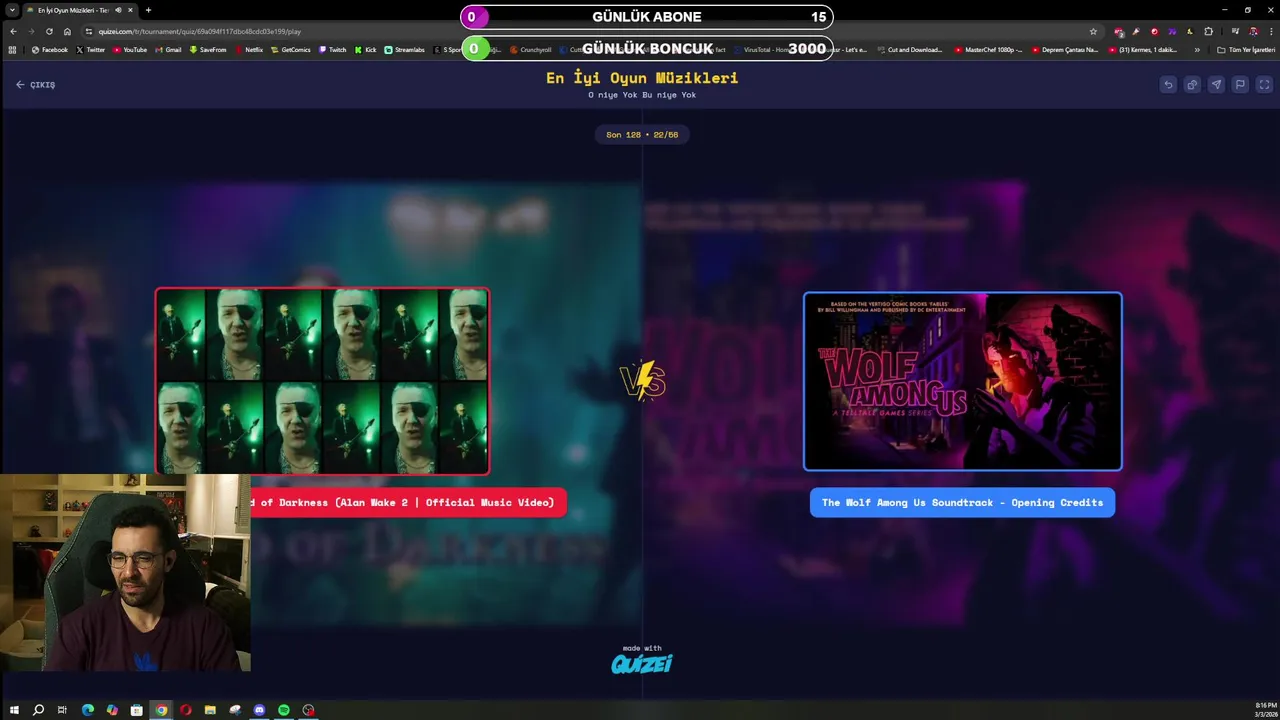Screen dimensions: 1280x720
Task: Click the taskbar search icon
Action: pos(38,710)
